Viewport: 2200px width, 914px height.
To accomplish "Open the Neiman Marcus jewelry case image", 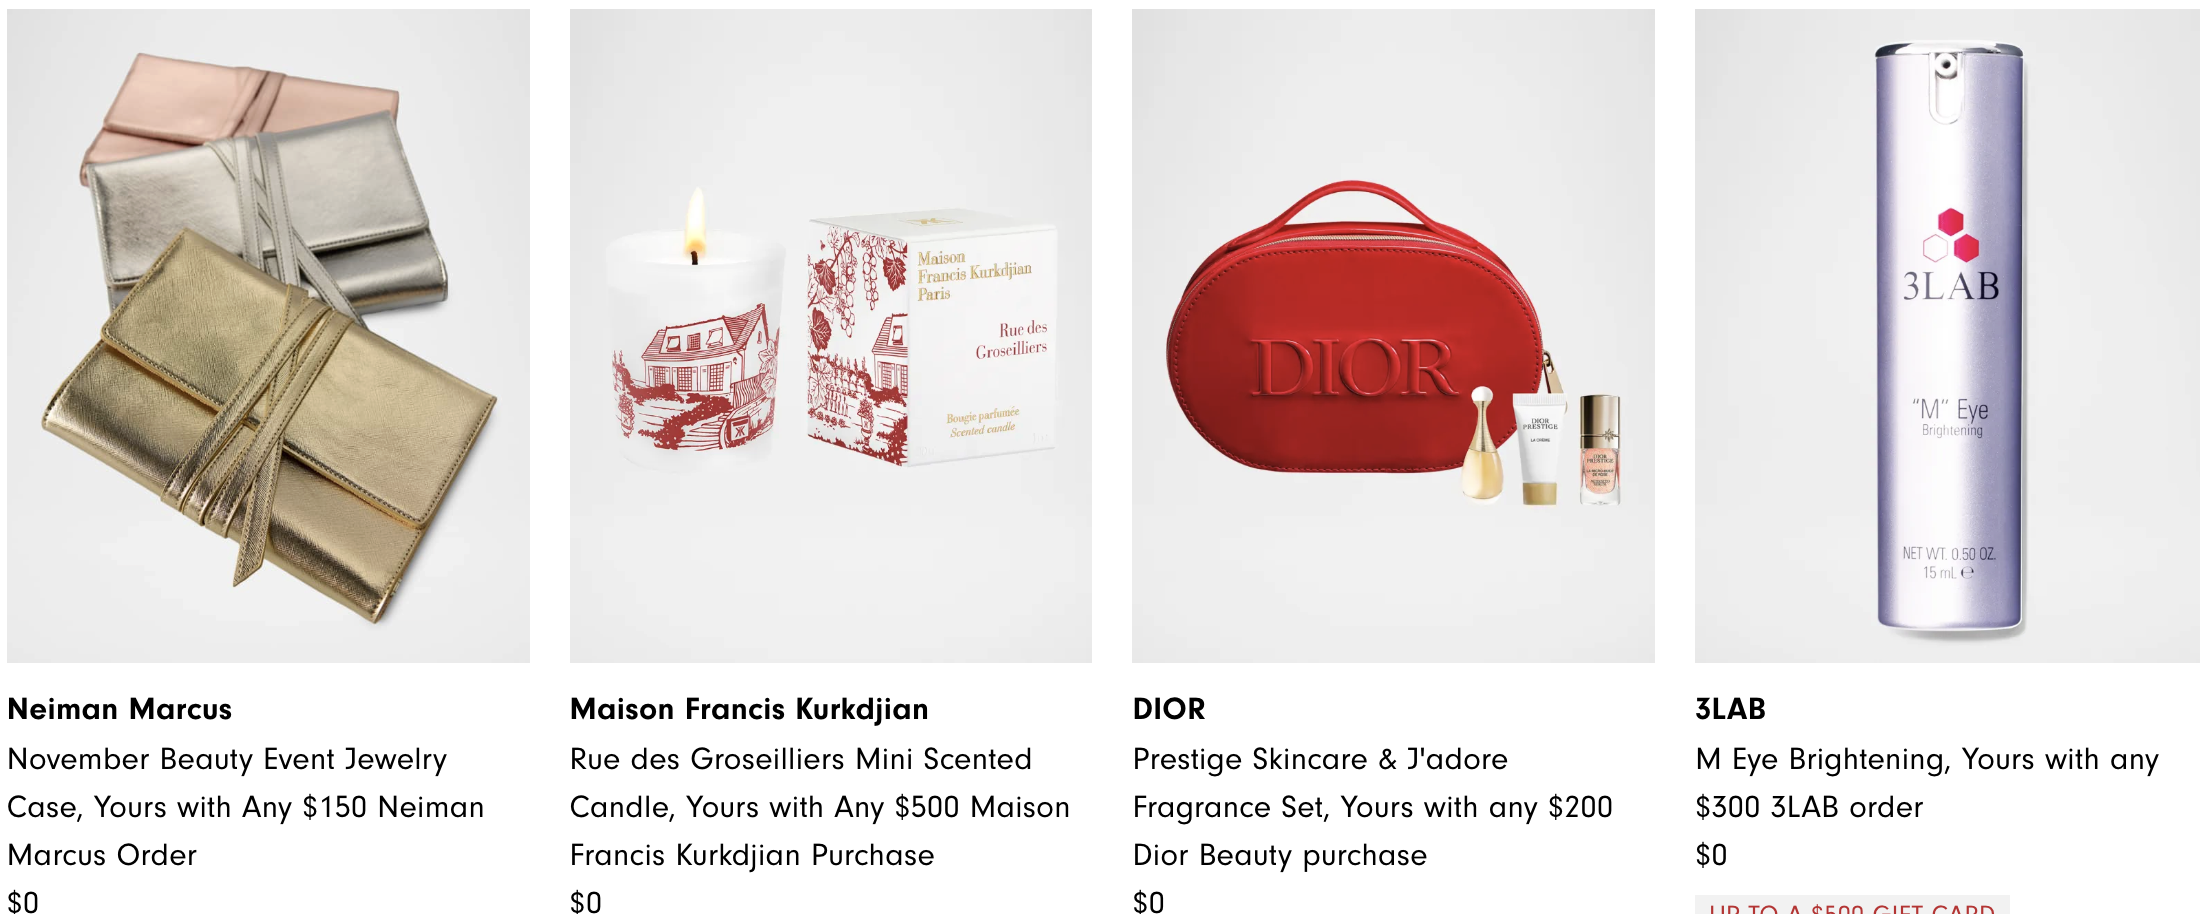I will point(268,336).
